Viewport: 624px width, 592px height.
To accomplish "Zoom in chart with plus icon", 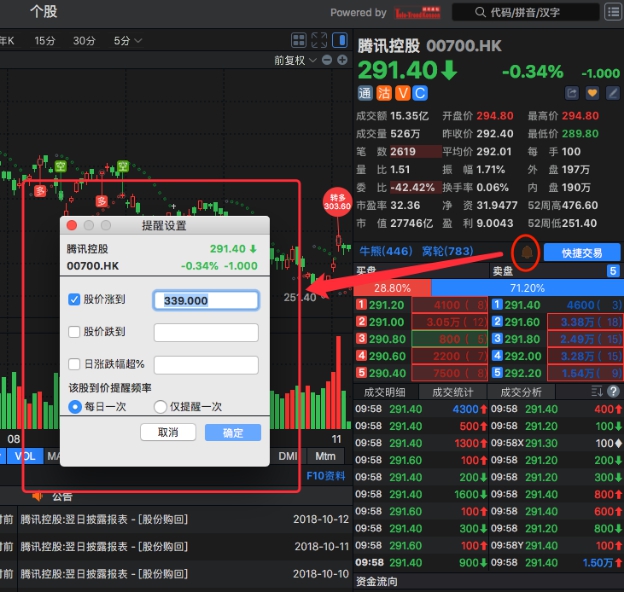I will [x=342, y=60].
